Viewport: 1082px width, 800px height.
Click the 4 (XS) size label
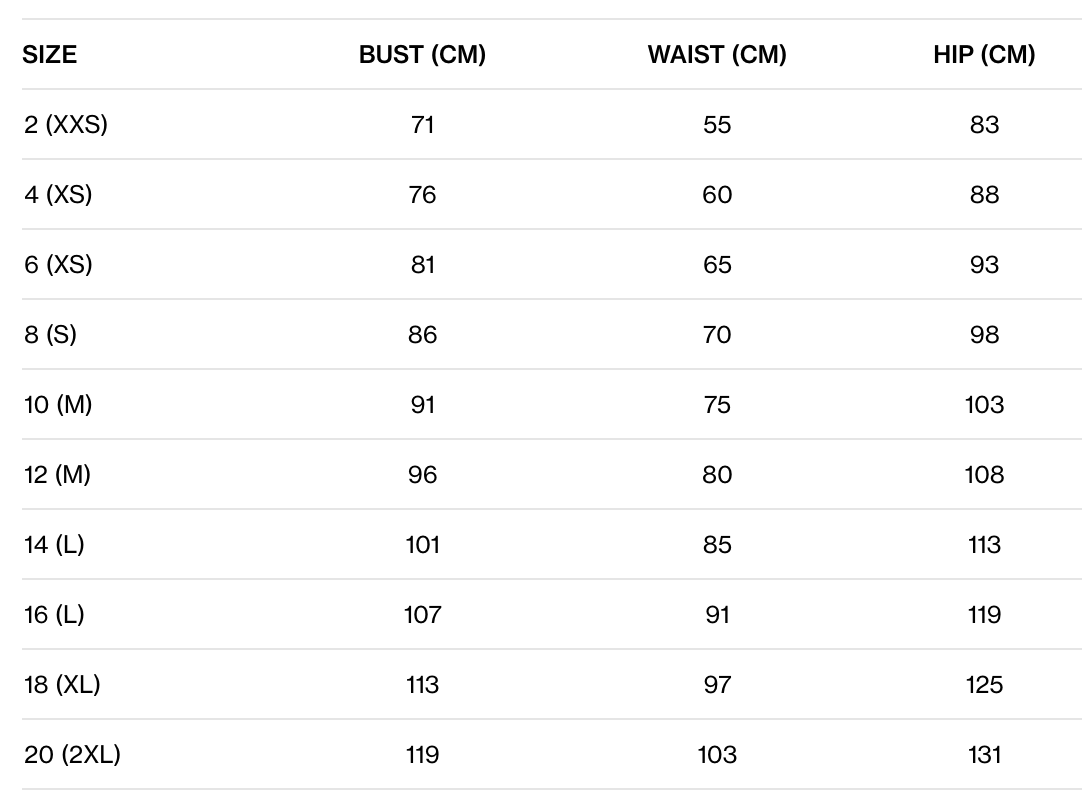coord(58,195)
